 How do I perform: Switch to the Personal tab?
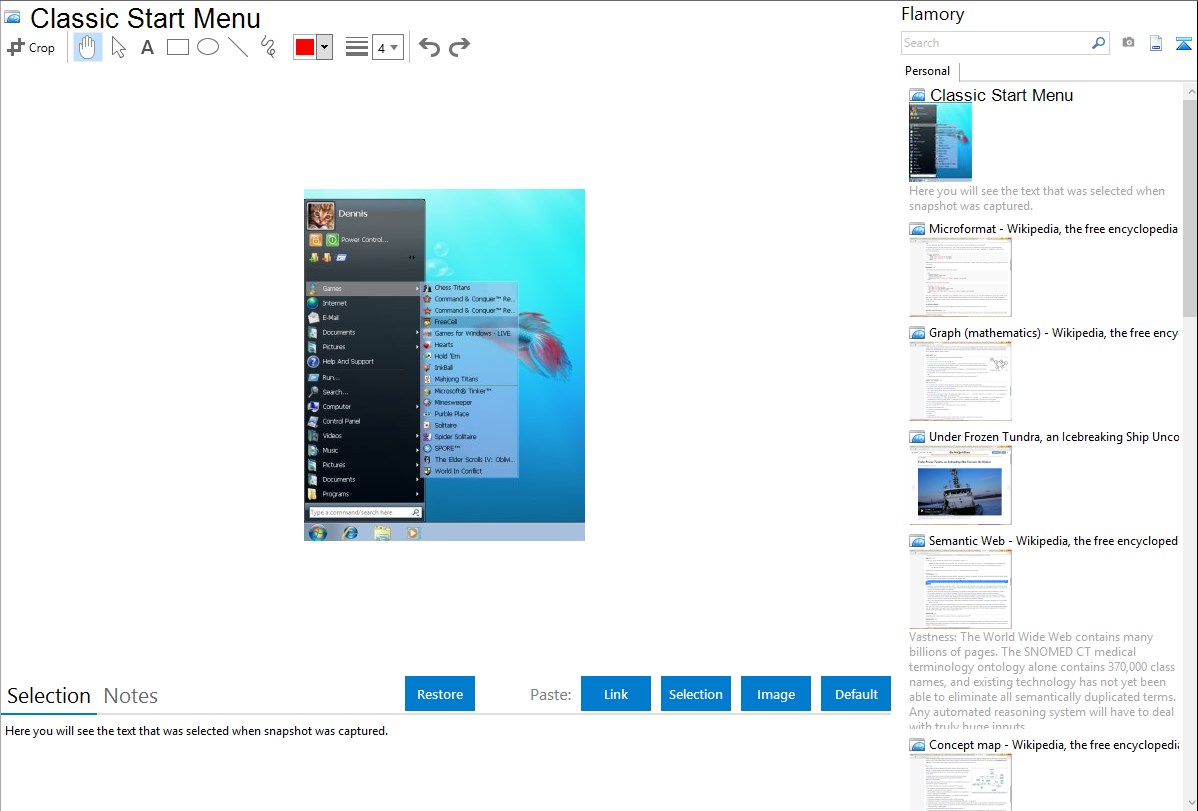click(x=927, y=71)
